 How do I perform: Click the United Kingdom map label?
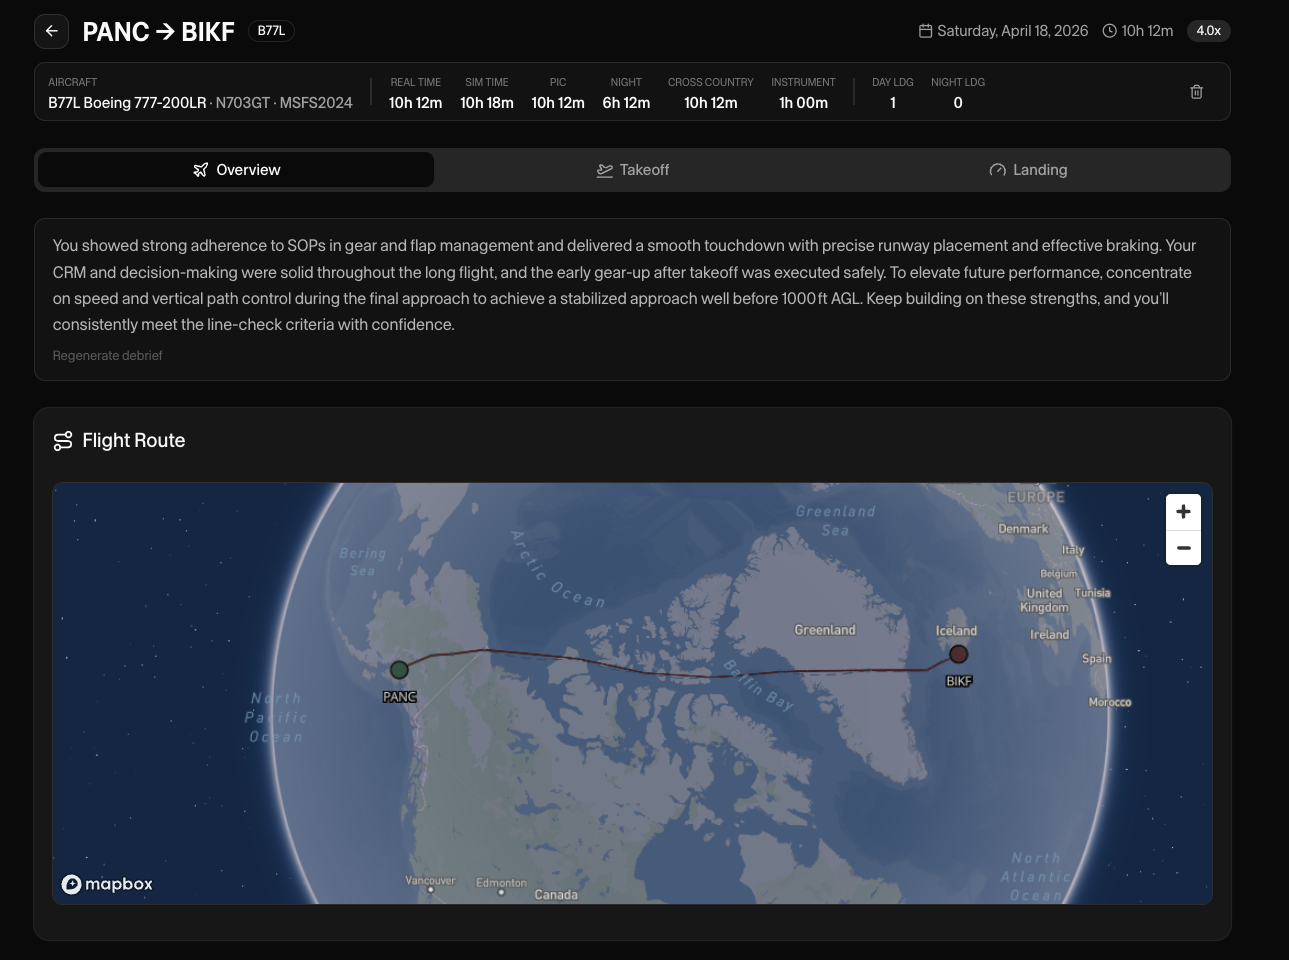coord(1044,600)
